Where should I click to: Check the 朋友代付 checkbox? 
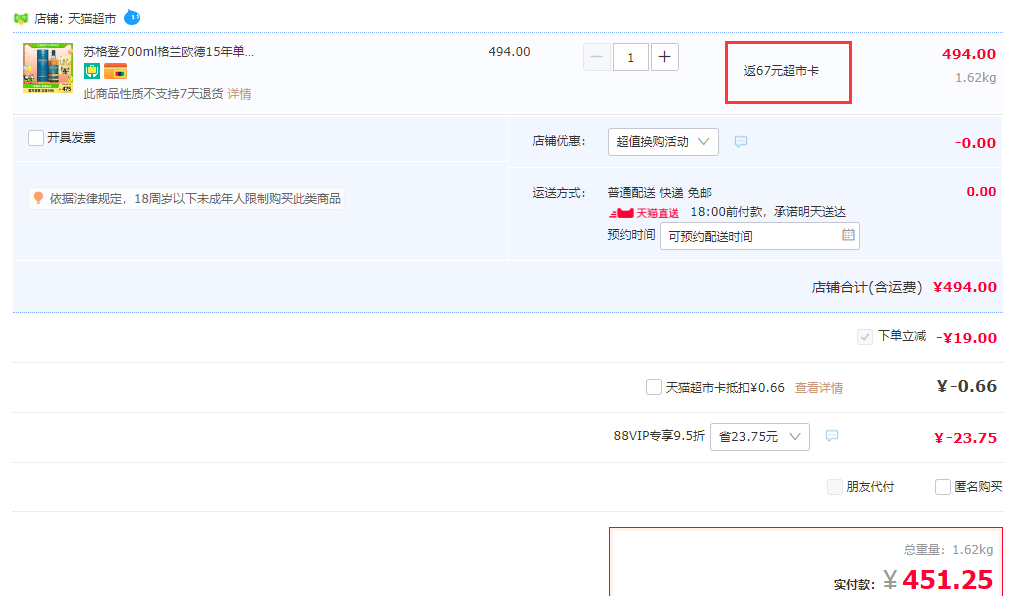(x=835, y=487)
